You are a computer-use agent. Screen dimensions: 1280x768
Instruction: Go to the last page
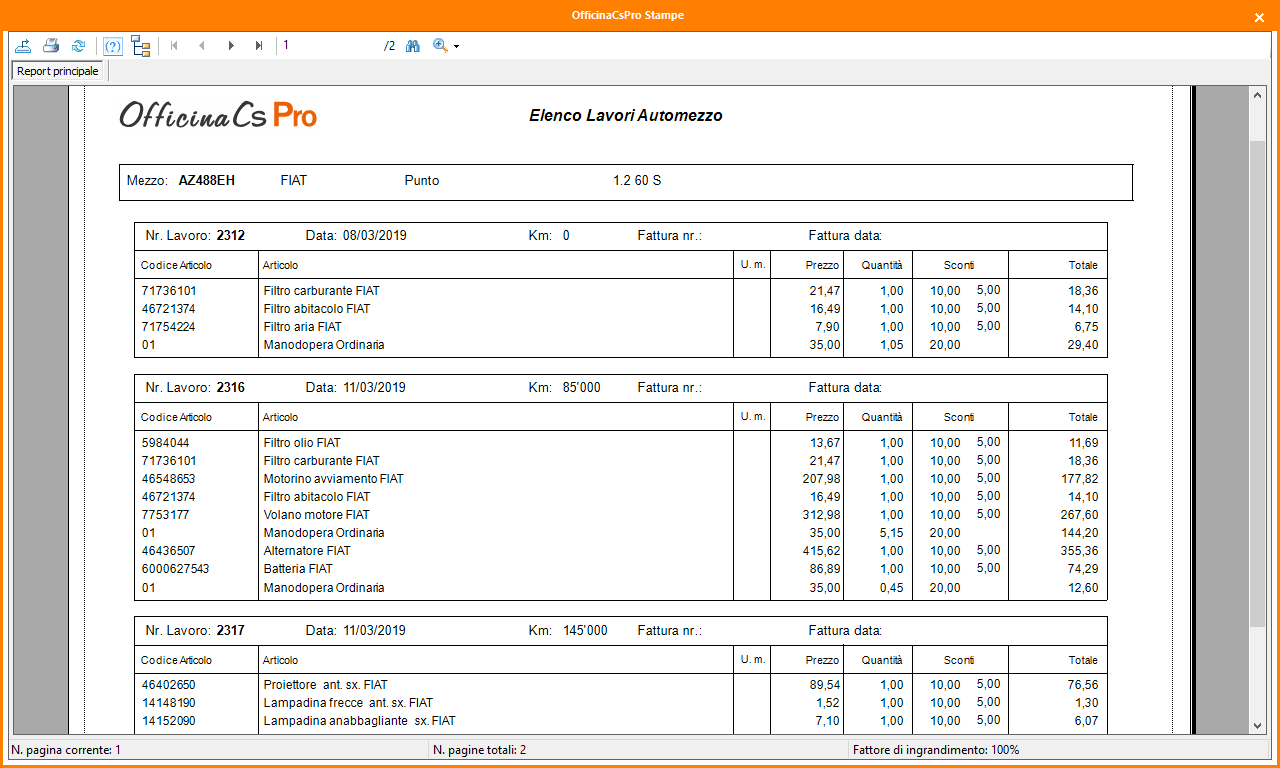[259, 45]
